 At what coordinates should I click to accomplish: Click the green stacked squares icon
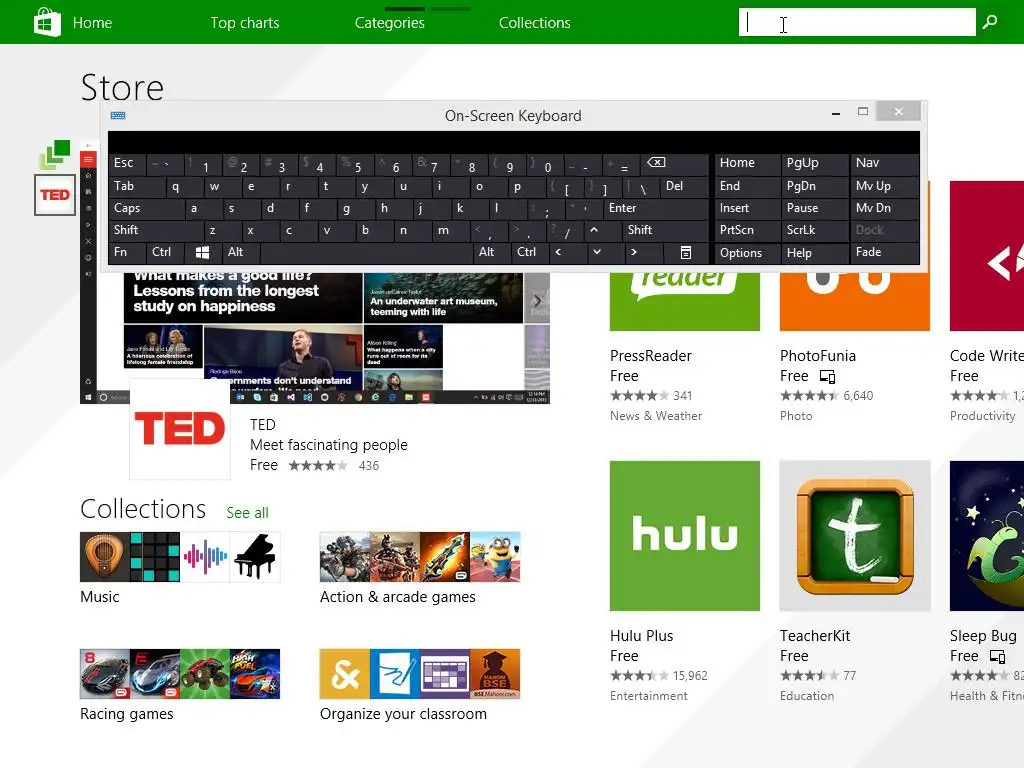[x=55, y=154]
